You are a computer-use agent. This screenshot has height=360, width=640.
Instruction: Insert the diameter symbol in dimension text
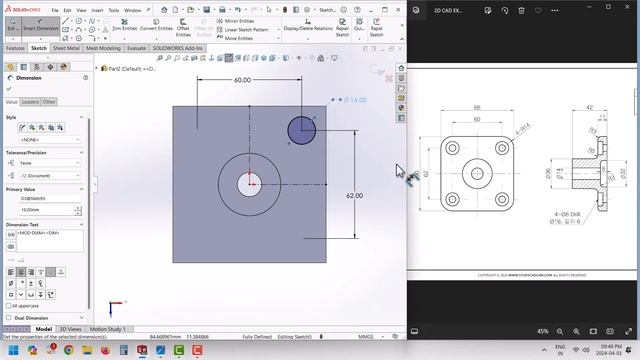[x=11, y=283]
